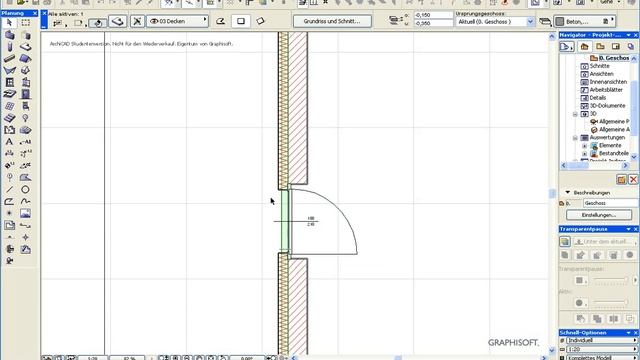The height and width of the screenshot is (360, 640).
Task: Collapse the 3D tree node
Action: pos(575,114)
